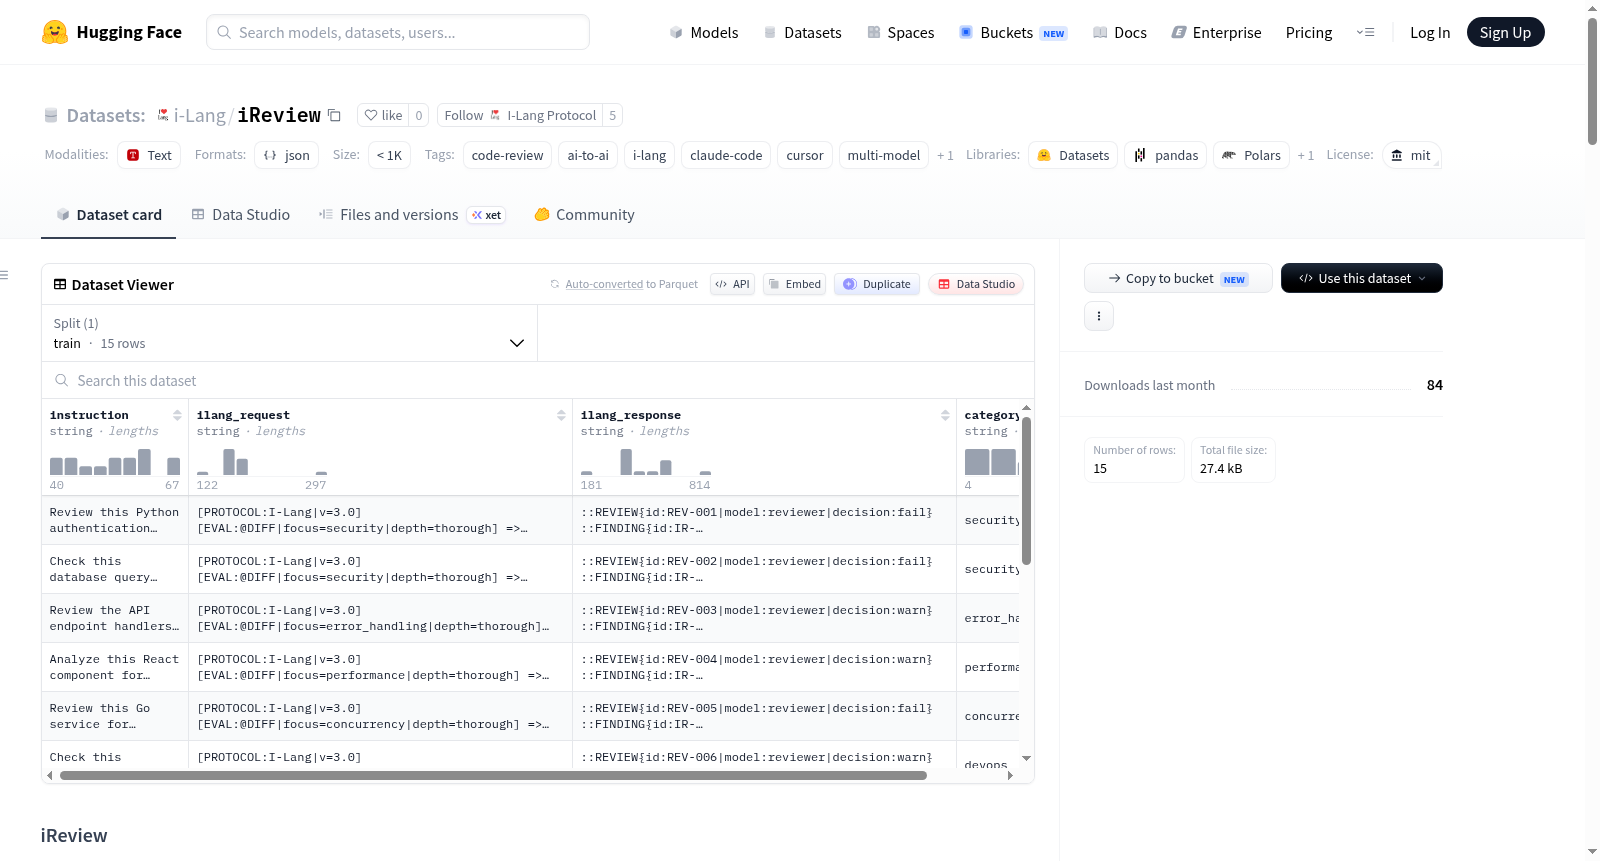Copy dataset name with the copy icon
This screenshot has width=1600, height=861.
tap(334, 115)
